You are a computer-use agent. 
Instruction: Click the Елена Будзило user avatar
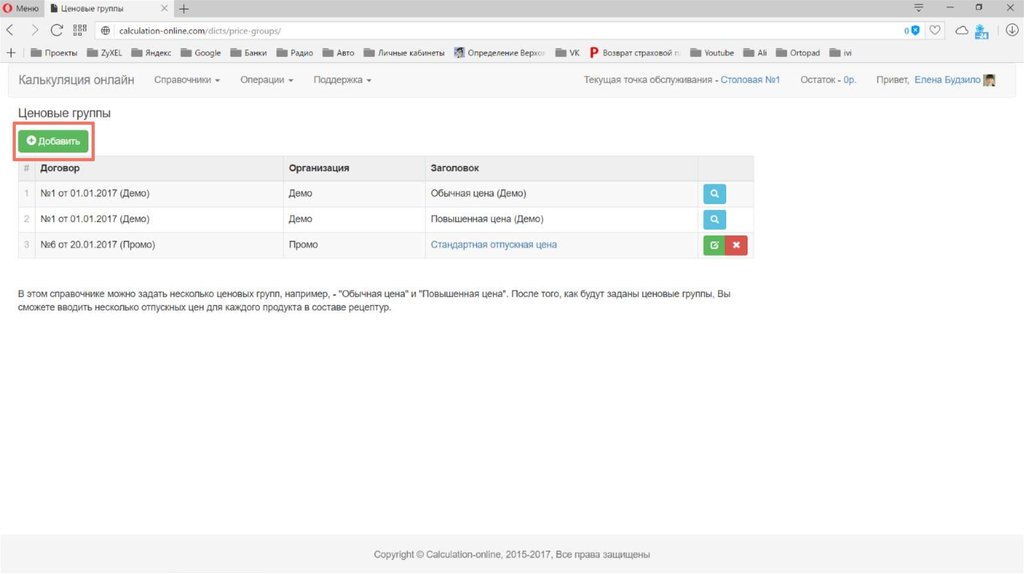[x=989, y=80]
